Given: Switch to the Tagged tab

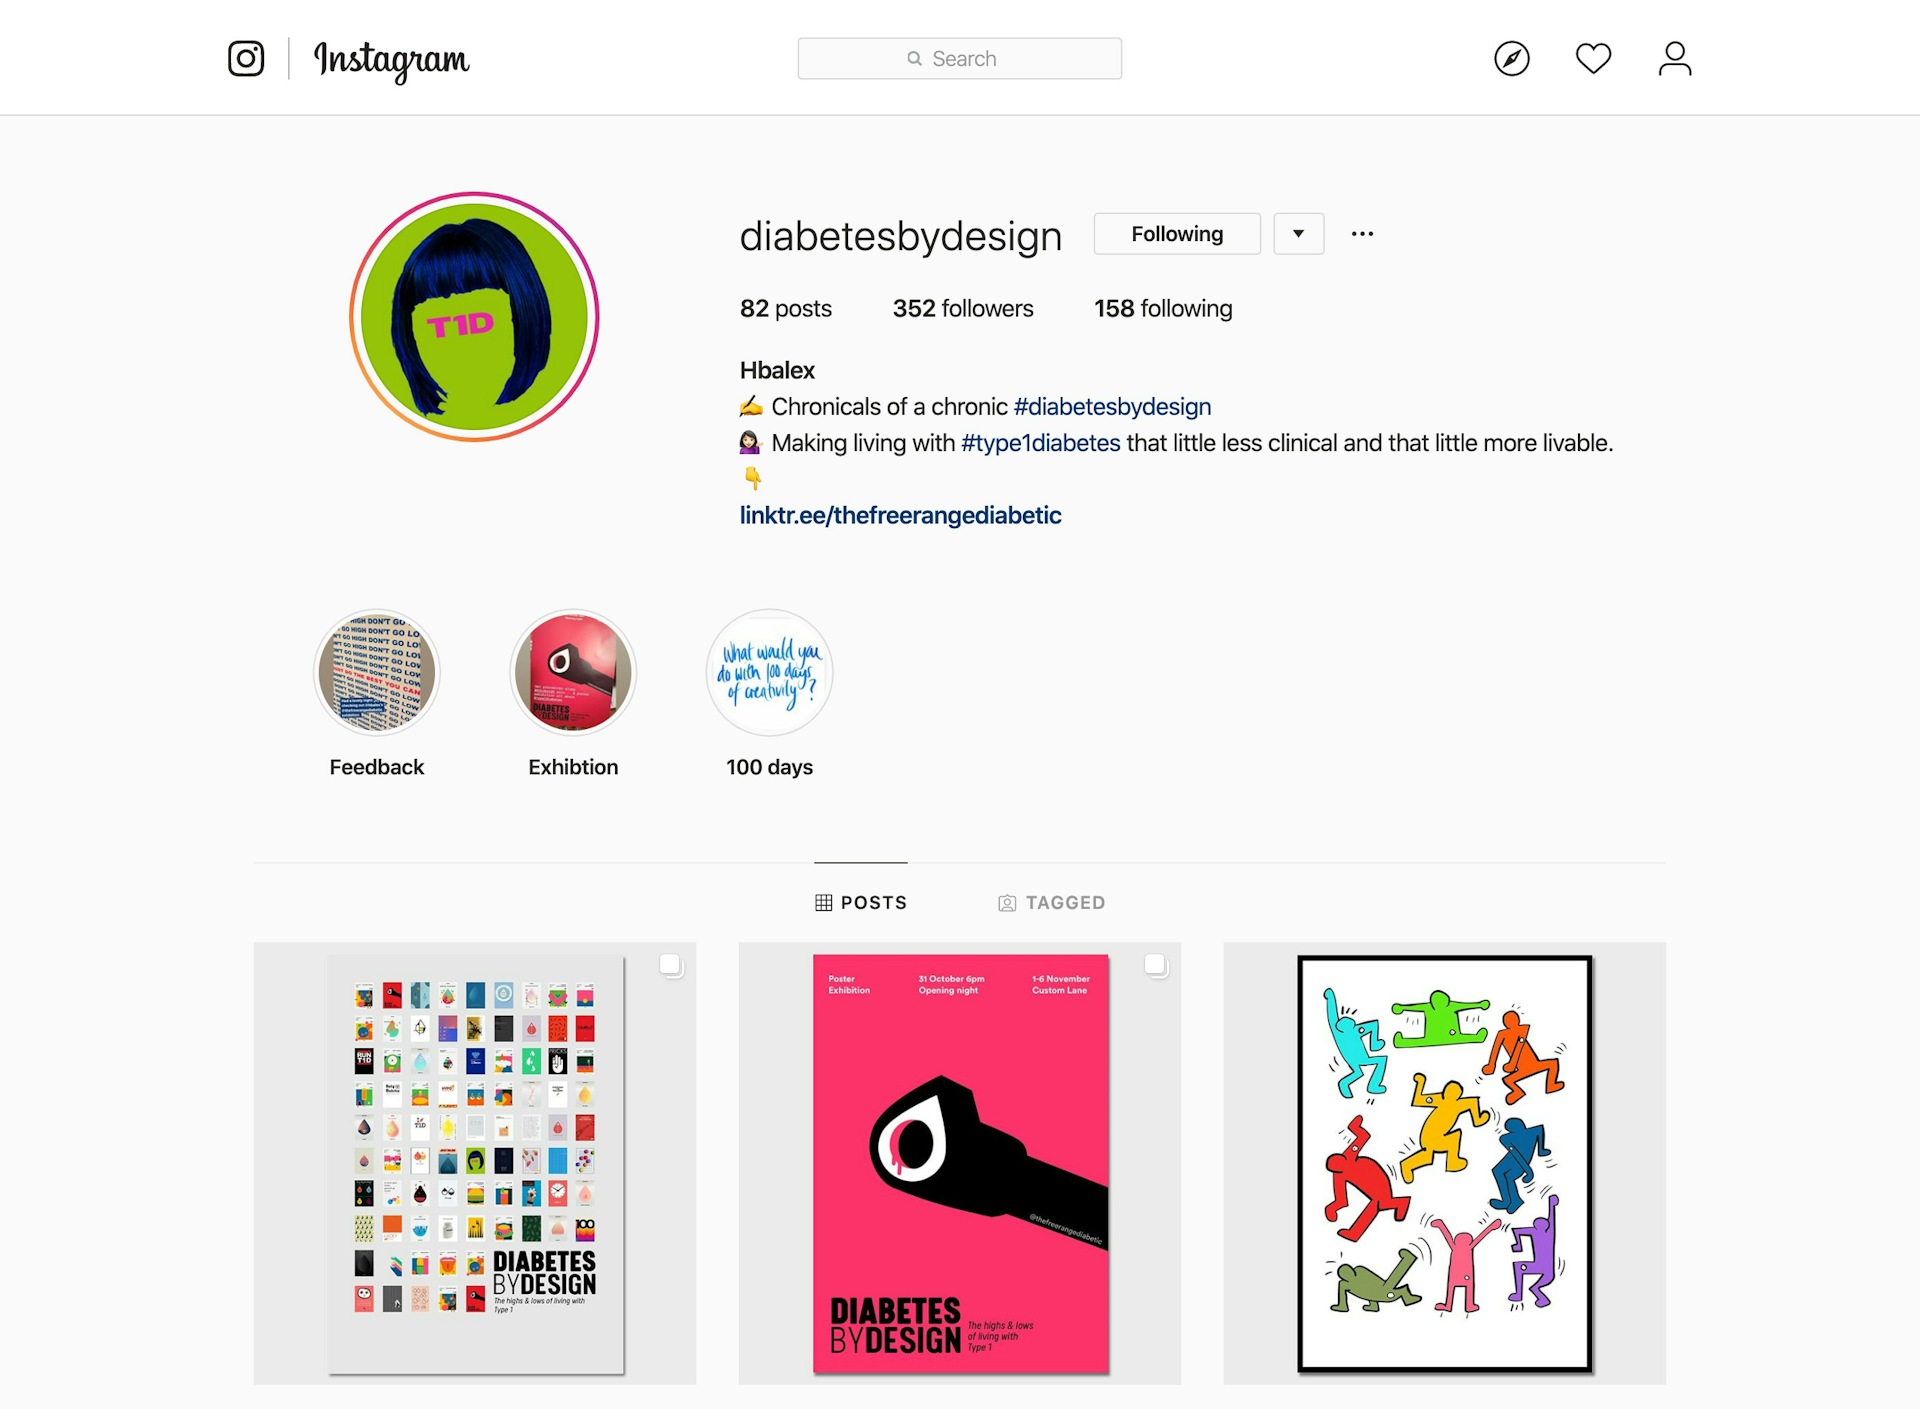Looking at the screenshot, I should point(1051,902).
